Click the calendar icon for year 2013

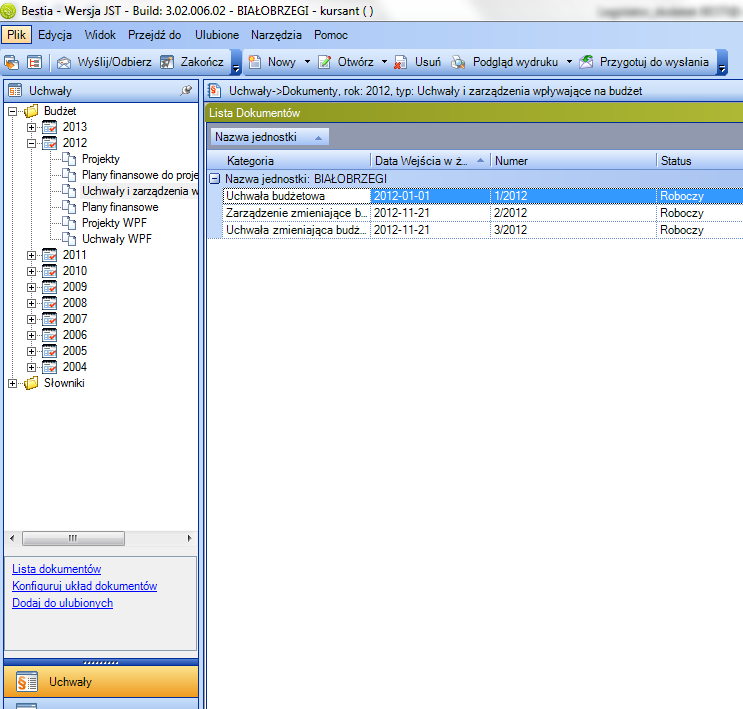click(49, 127)
